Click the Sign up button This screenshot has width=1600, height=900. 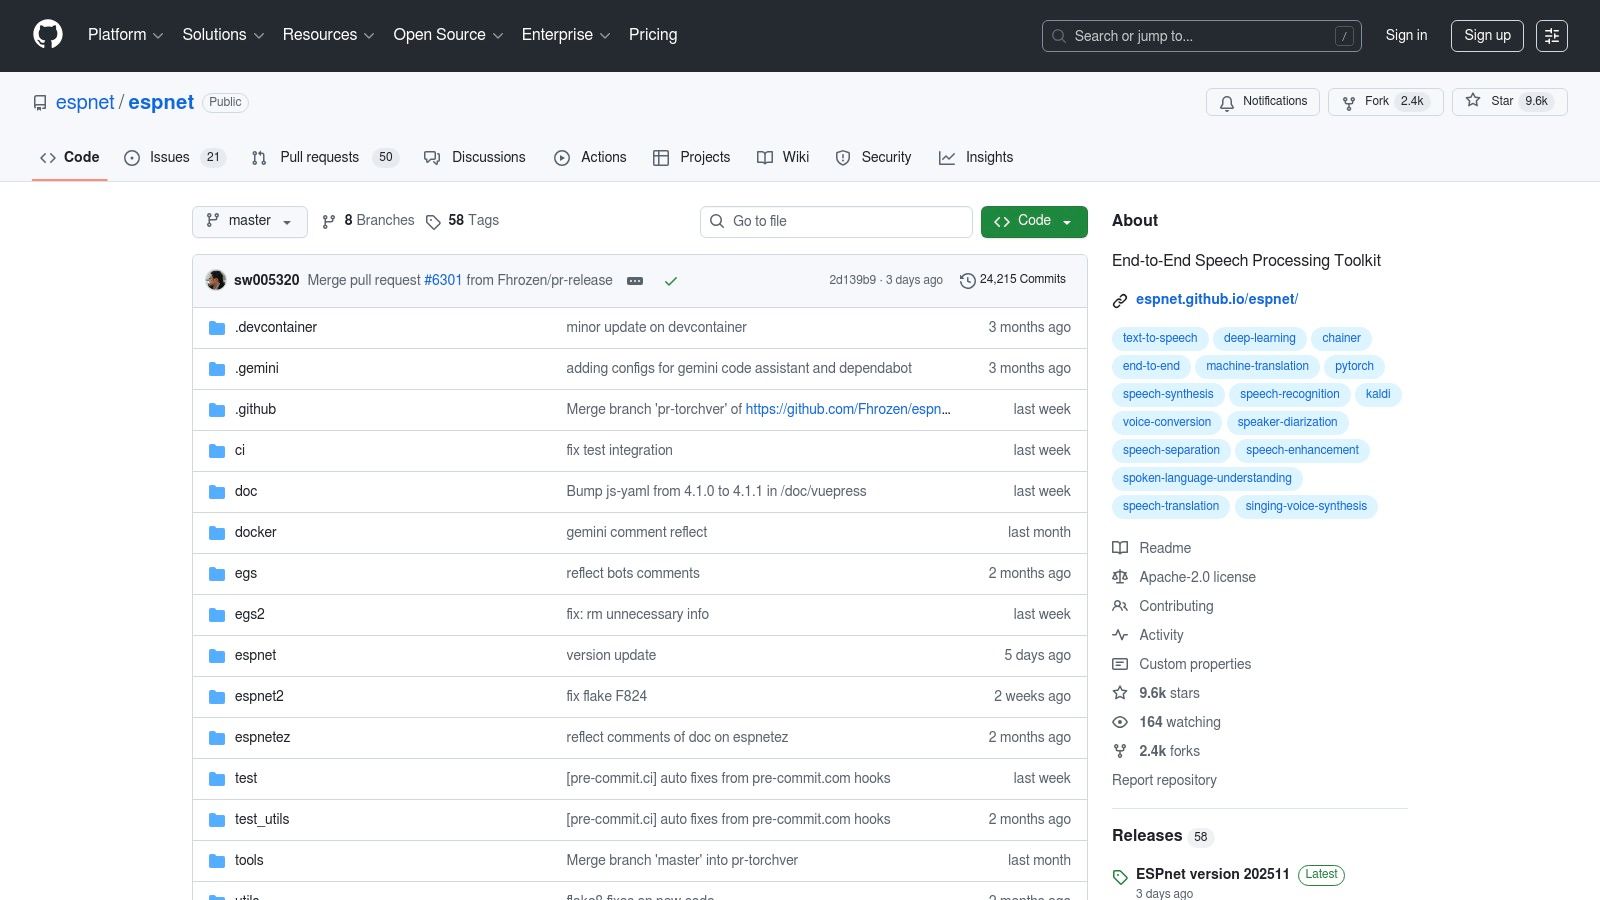coord(1487,36)
